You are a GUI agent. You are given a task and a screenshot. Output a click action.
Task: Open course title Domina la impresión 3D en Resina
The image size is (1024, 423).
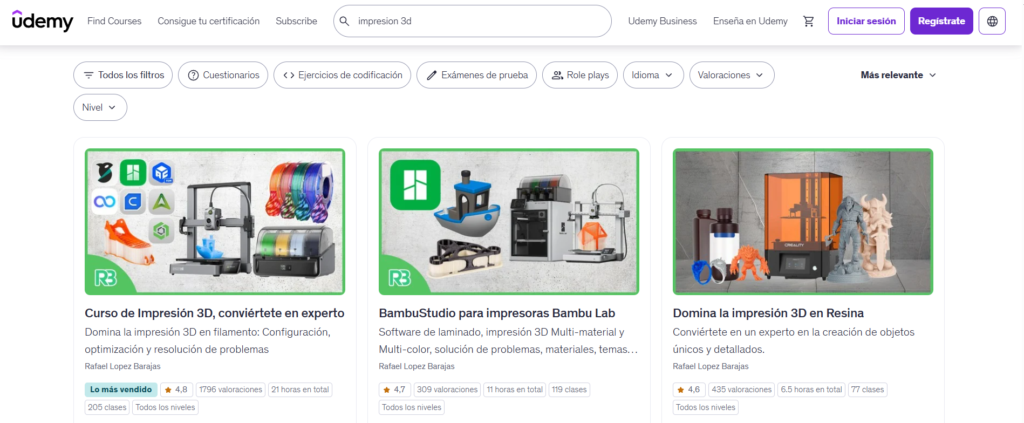click(769, 313)
